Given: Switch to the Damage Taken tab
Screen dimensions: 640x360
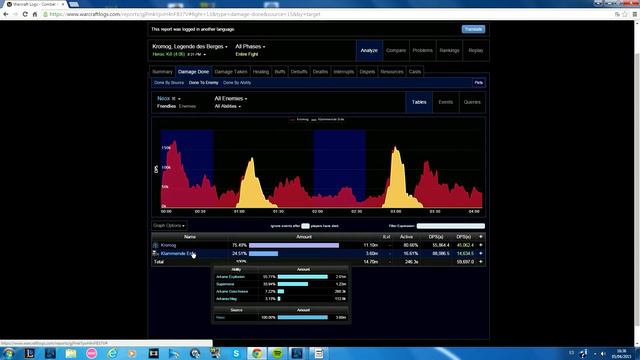Looking at the screenshot, I should pos(231,71).
